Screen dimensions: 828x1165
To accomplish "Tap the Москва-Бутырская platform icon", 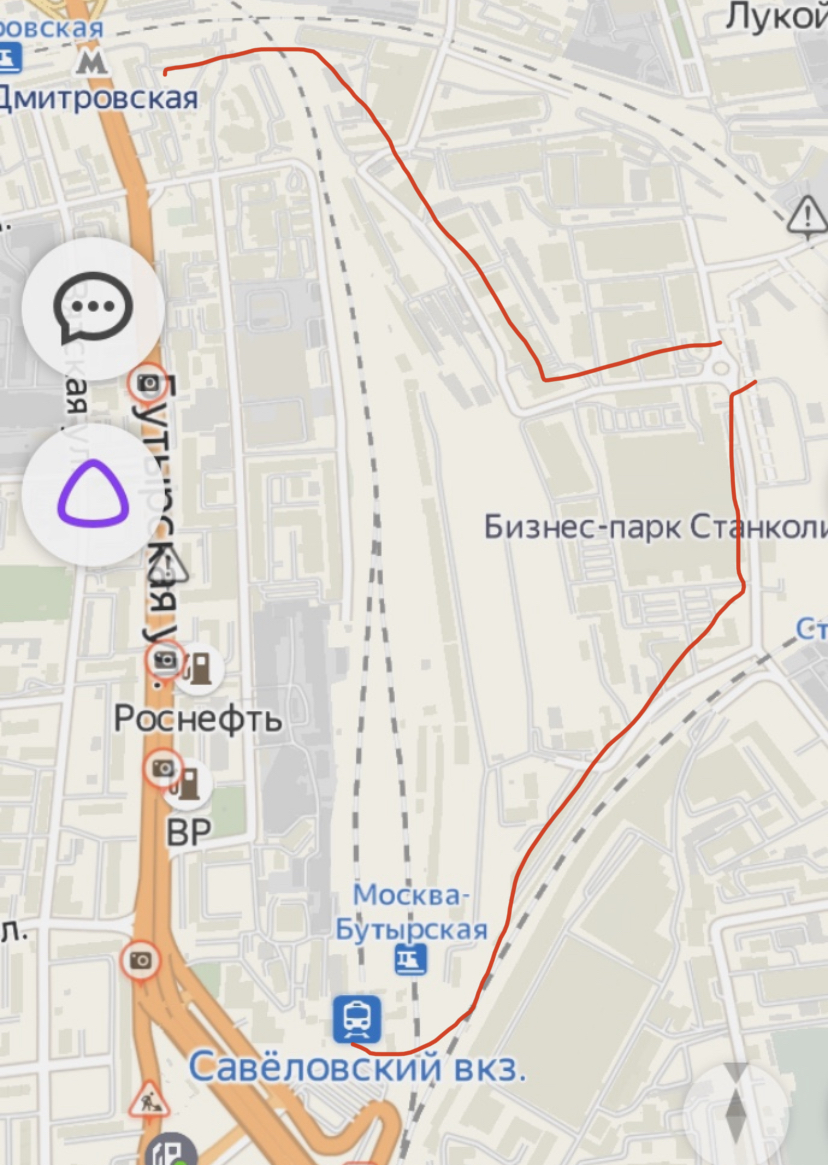I will pos(410,959).
